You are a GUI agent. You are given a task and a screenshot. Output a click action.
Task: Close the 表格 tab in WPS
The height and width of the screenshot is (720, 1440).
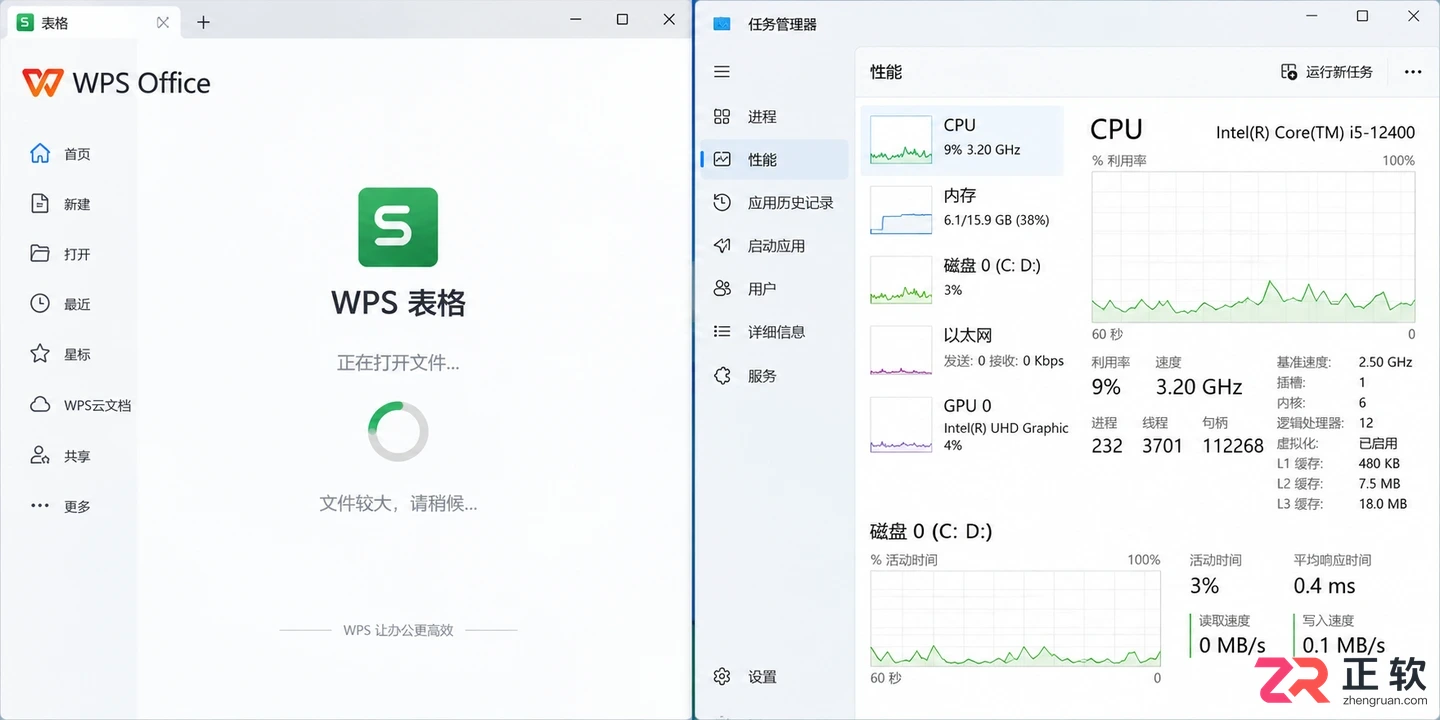pyautogui.click(x=163, y=22)
